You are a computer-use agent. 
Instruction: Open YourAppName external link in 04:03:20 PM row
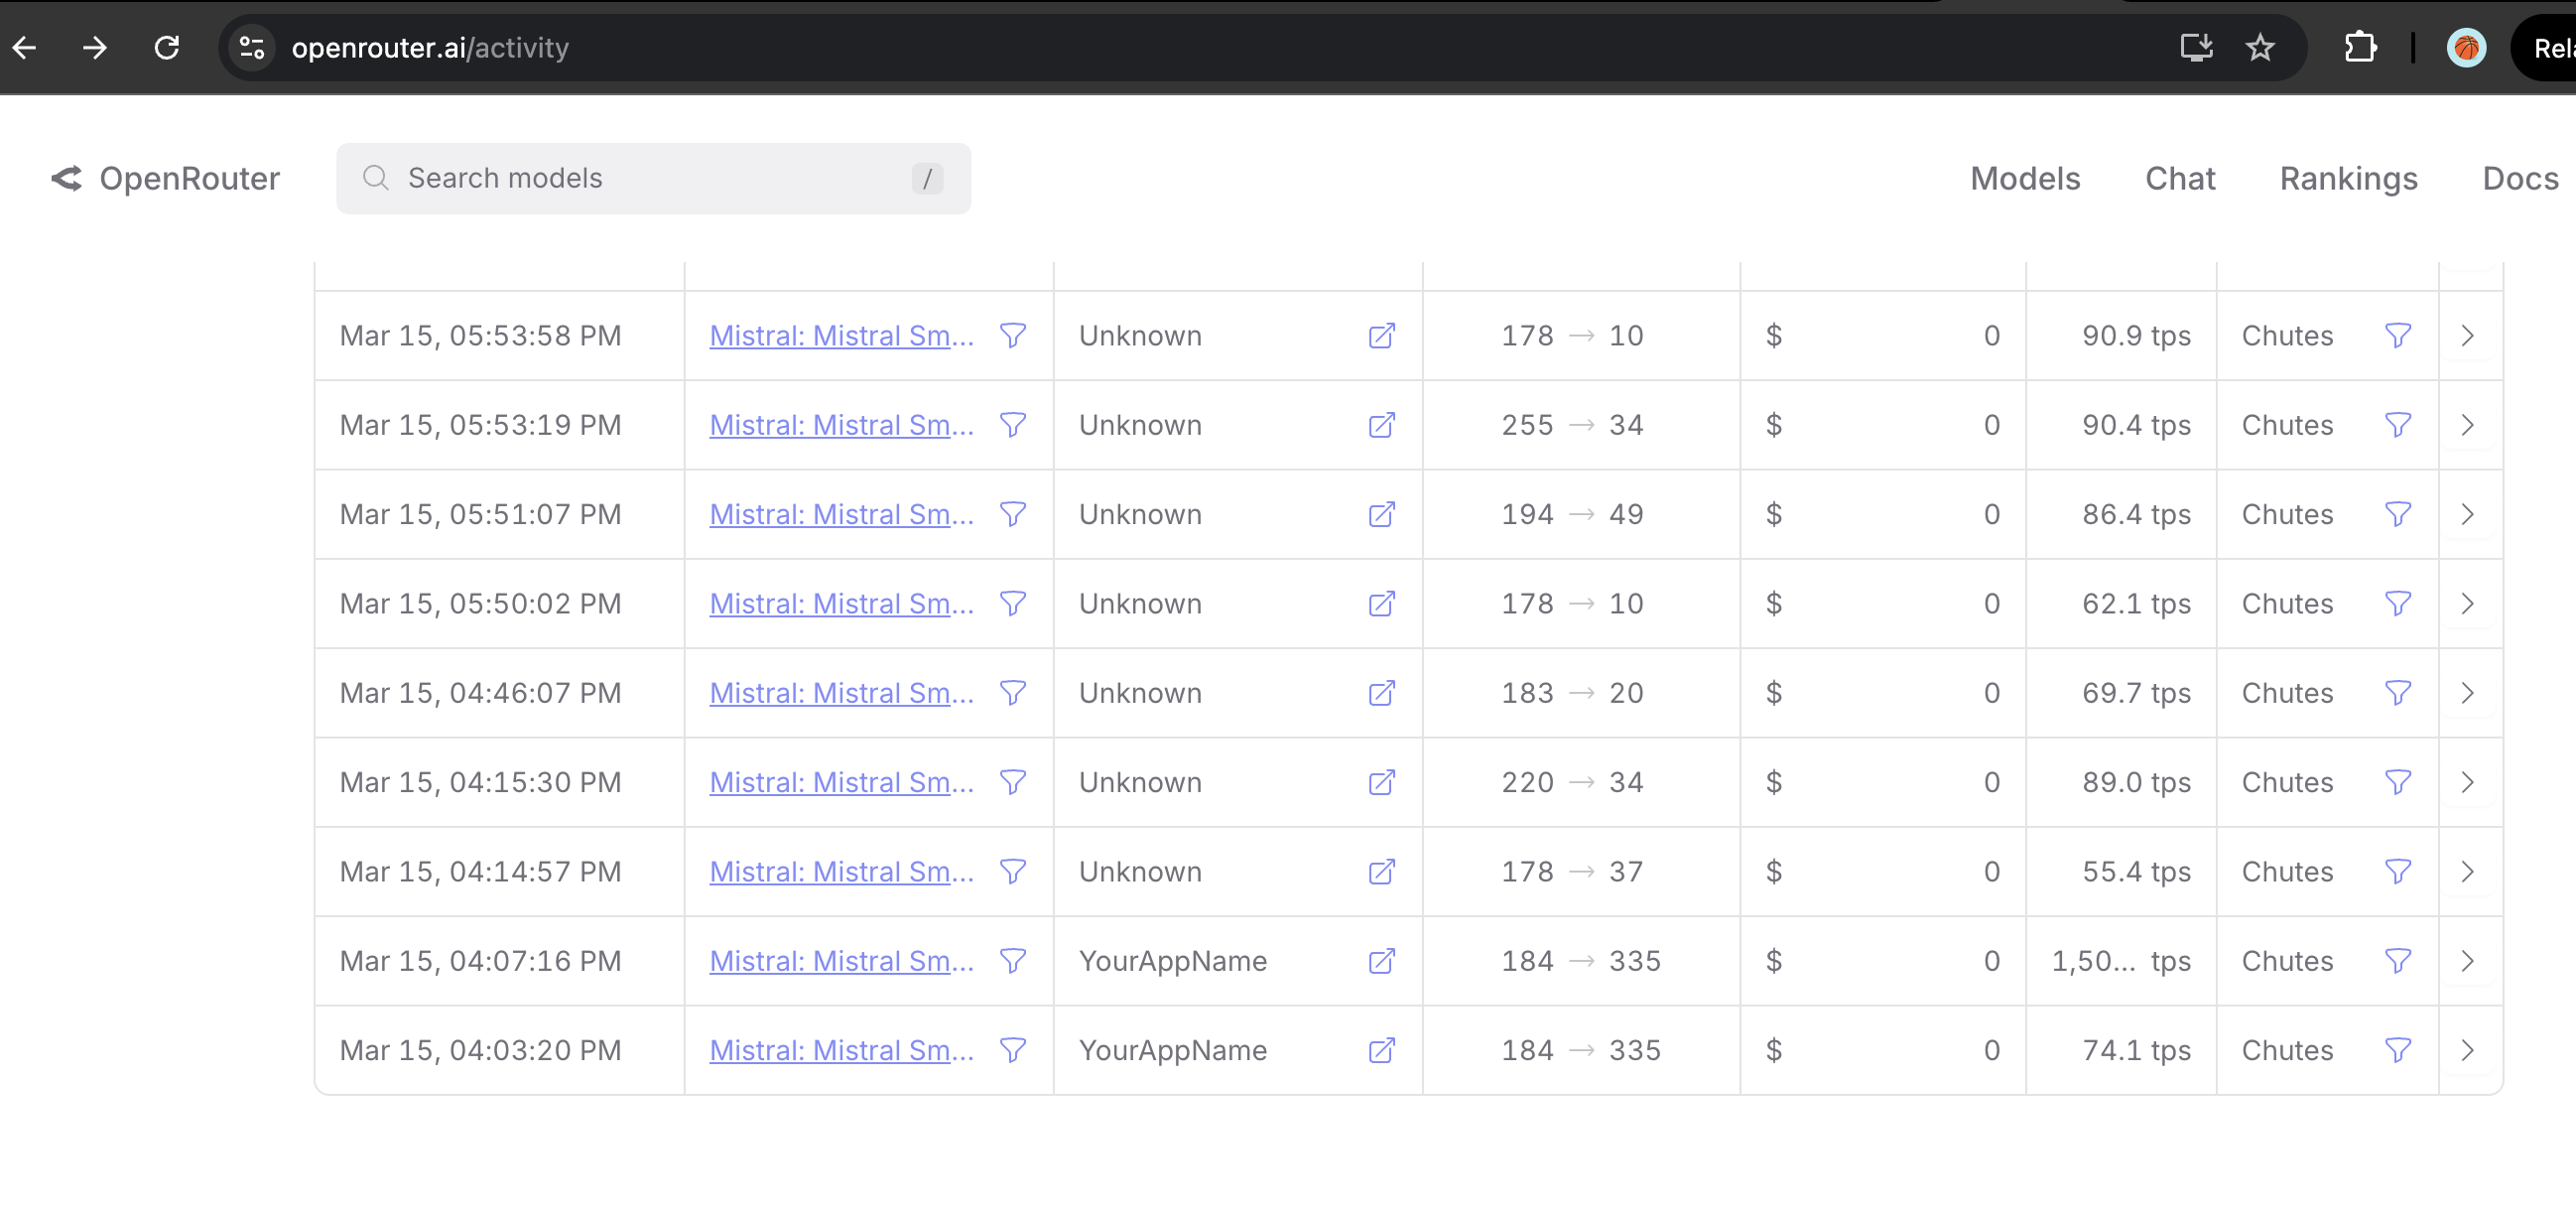point(1381,1051)
